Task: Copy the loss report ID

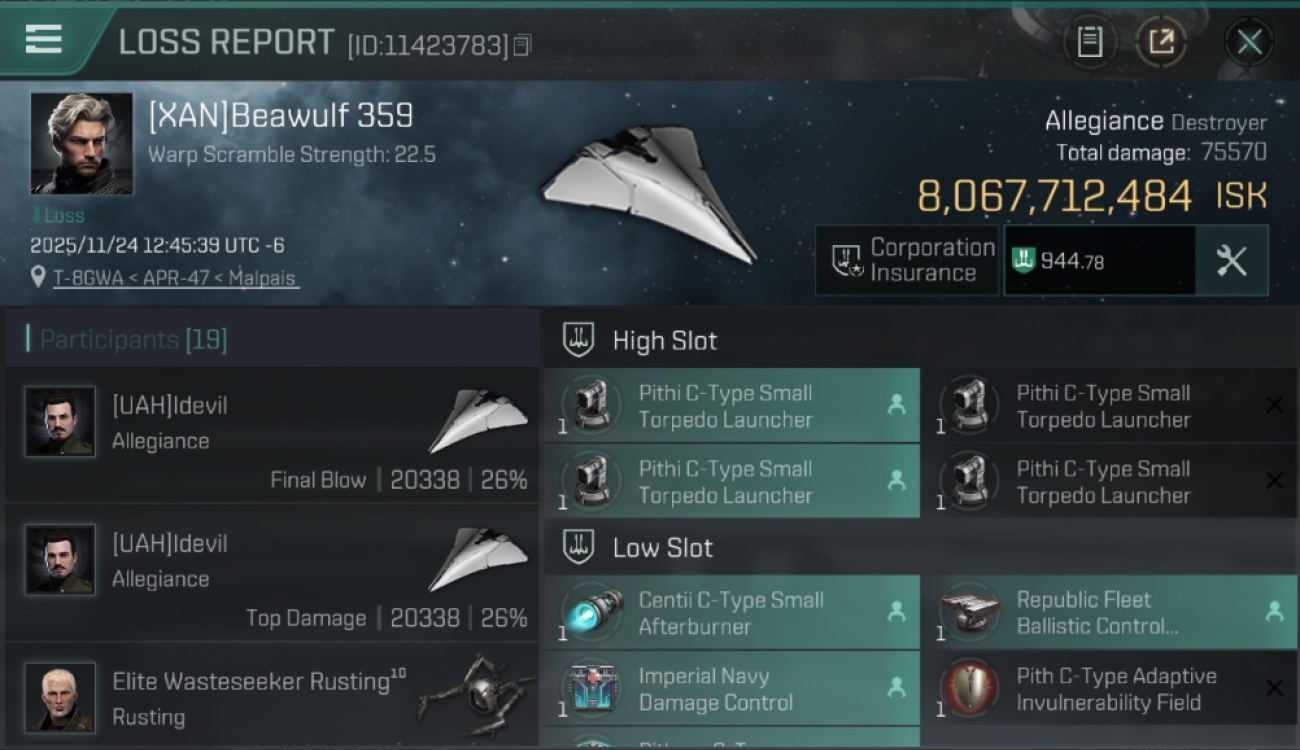Action: (x=522, y=45)
